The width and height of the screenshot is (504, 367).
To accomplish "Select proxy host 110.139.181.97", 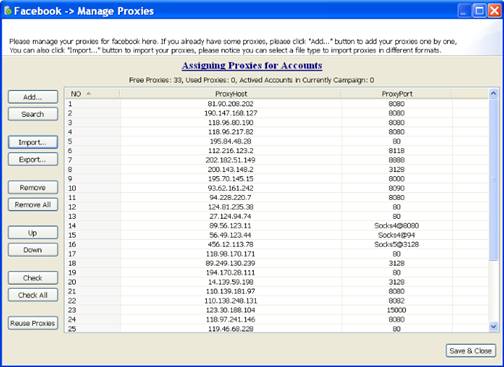I will 230,291.
